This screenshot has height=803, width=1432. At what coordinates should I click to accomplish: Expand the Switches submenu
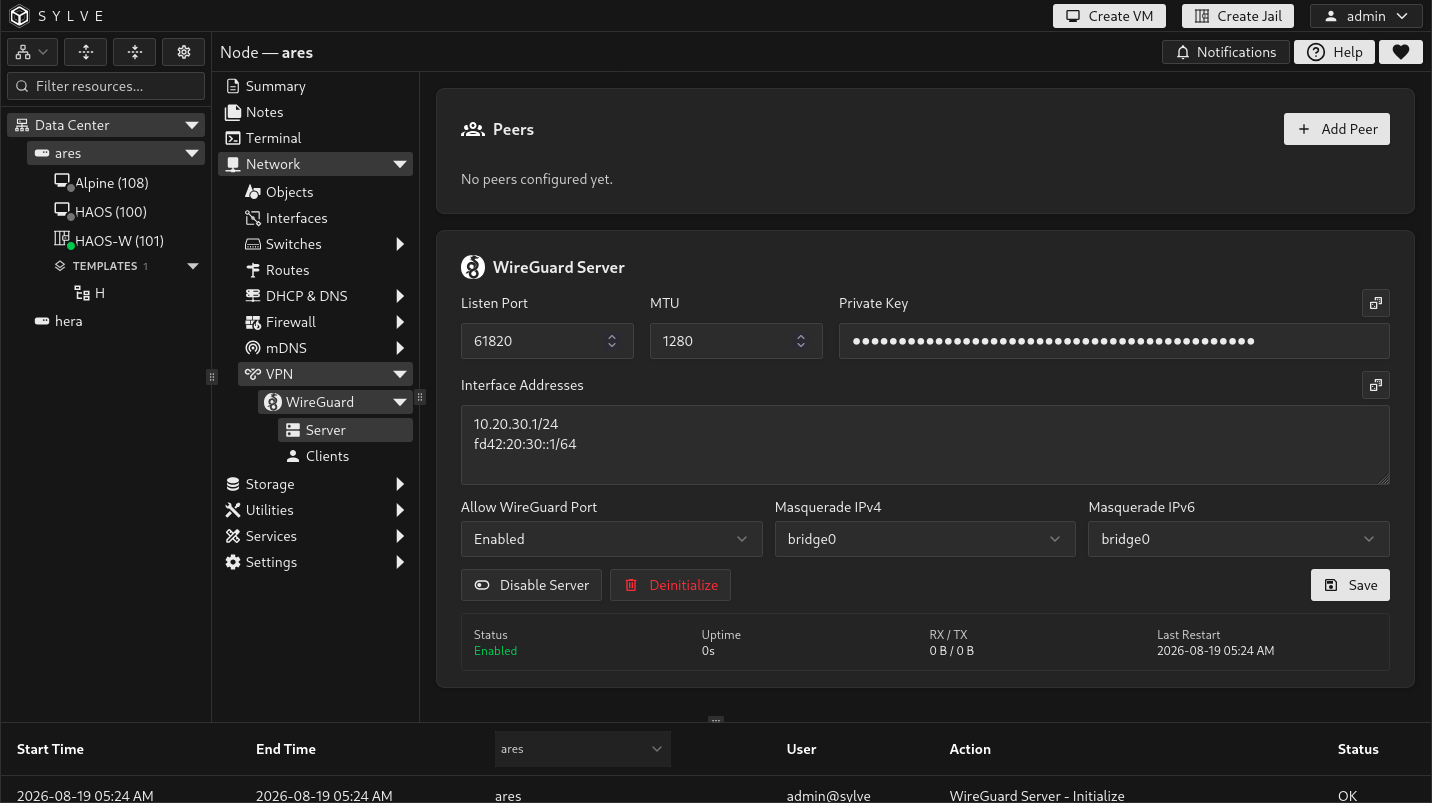pos(400,244)
